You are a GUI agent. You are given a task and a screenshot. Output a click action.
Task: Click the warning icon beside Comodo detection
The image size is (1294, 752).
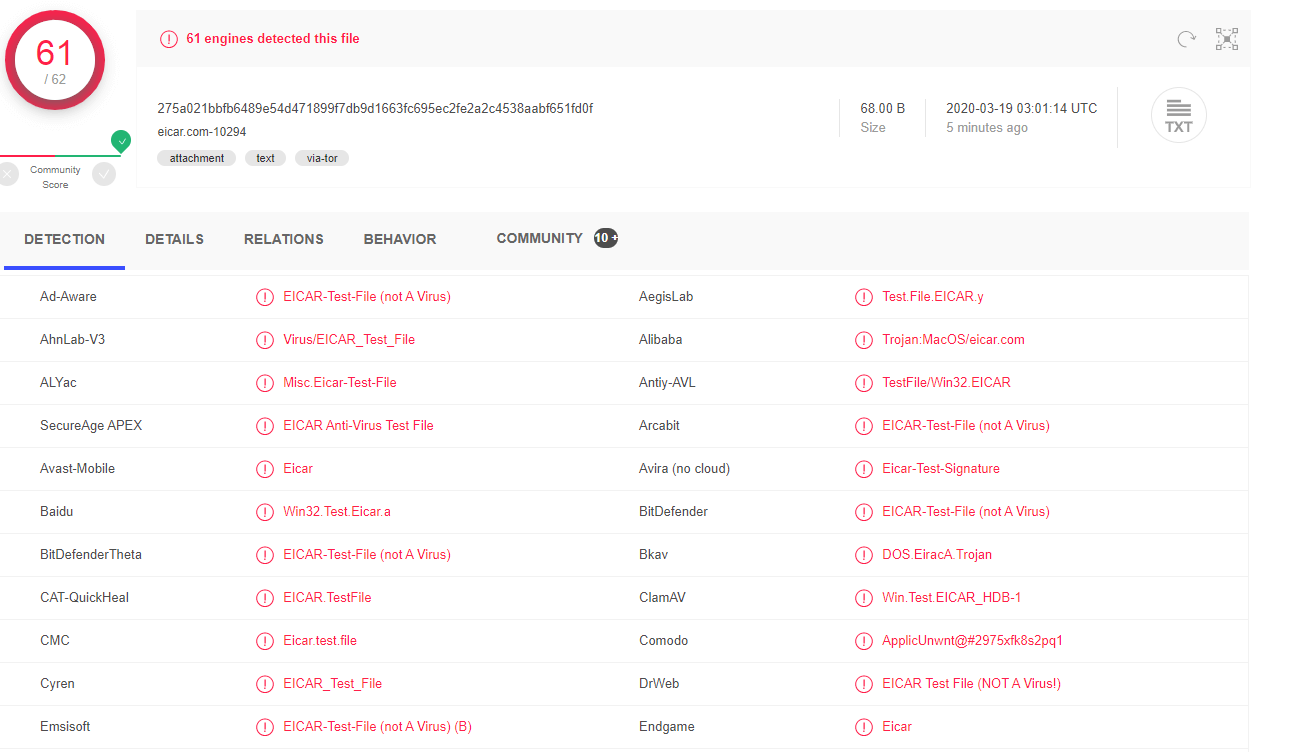(864, 641)
